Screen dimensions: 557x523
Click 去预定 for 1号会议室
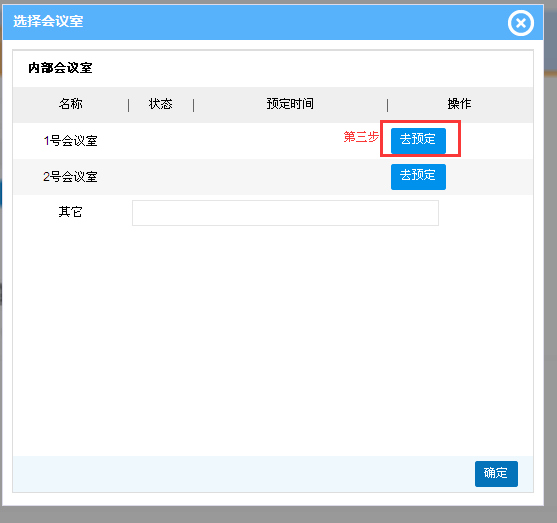pyautogui.click(x=418, y=139)
